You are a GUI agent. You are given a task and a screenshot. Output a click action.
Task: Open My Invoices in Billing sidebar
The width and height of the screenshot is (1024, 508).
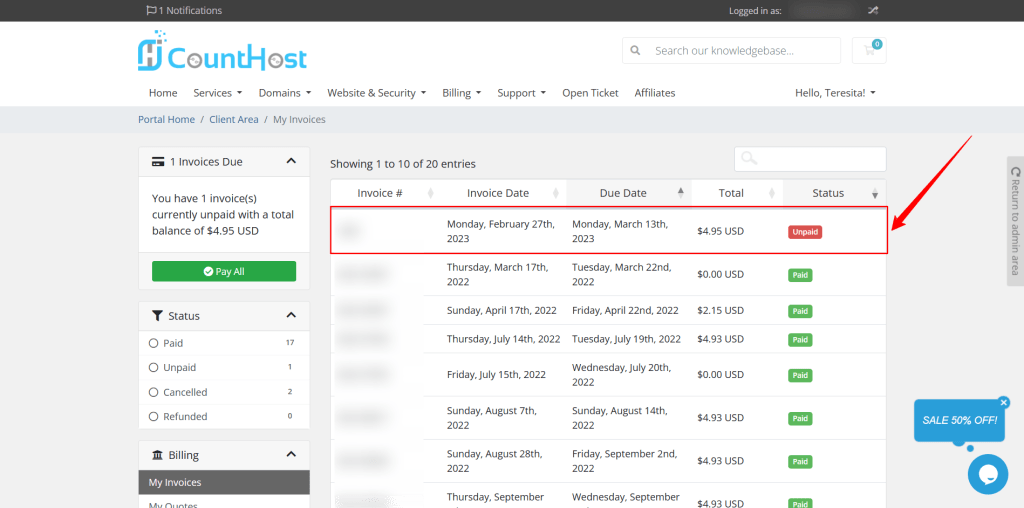pos(224,483)
